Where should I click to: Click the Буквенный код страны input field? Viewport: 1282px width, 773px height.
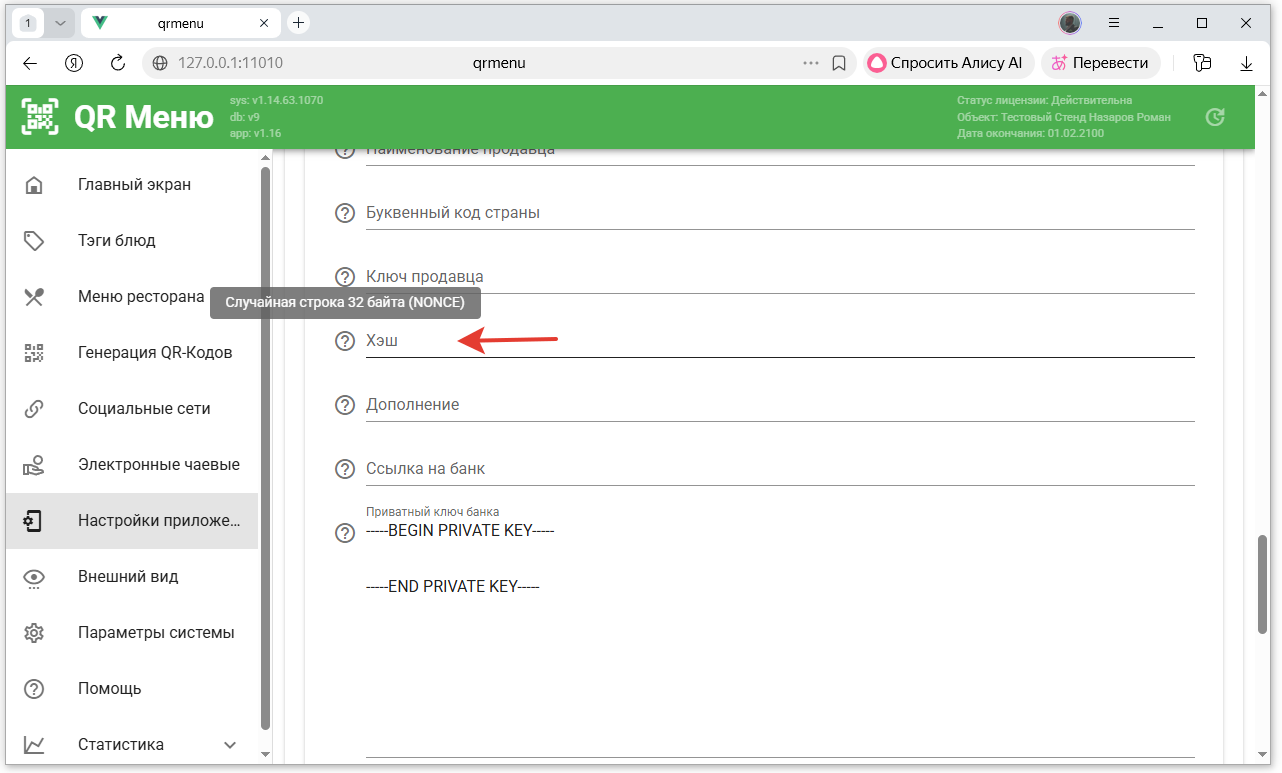(780, 213)
